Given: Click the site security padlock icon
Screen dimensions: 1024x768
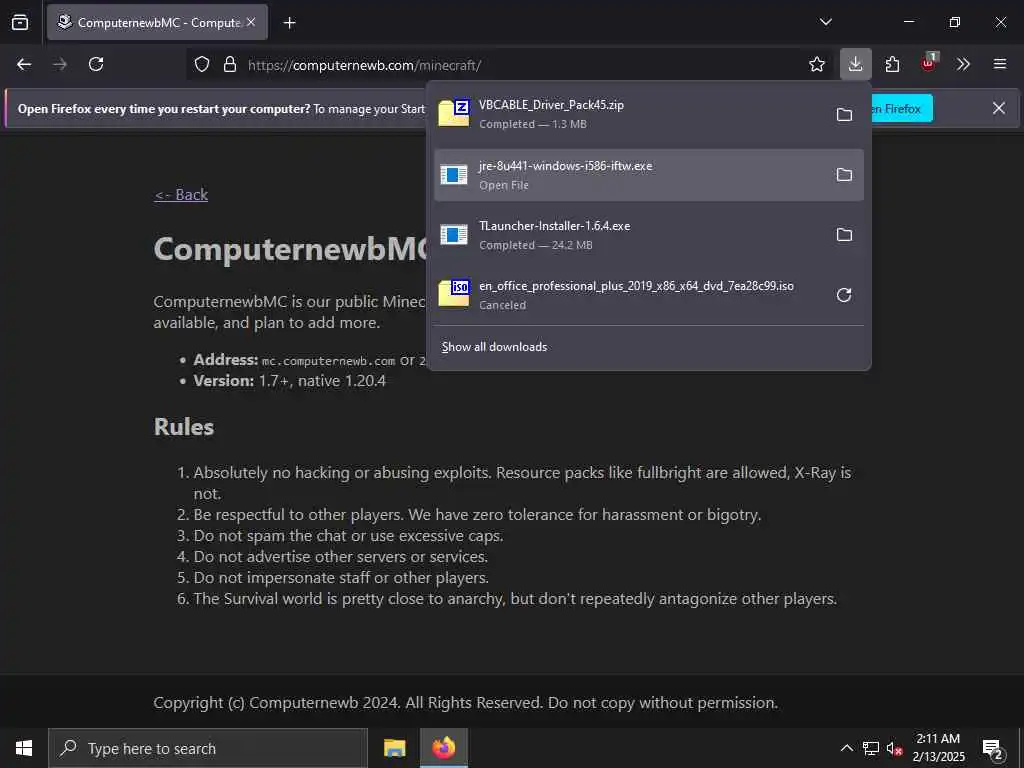Looking at the screenshot, I should 230,64.
